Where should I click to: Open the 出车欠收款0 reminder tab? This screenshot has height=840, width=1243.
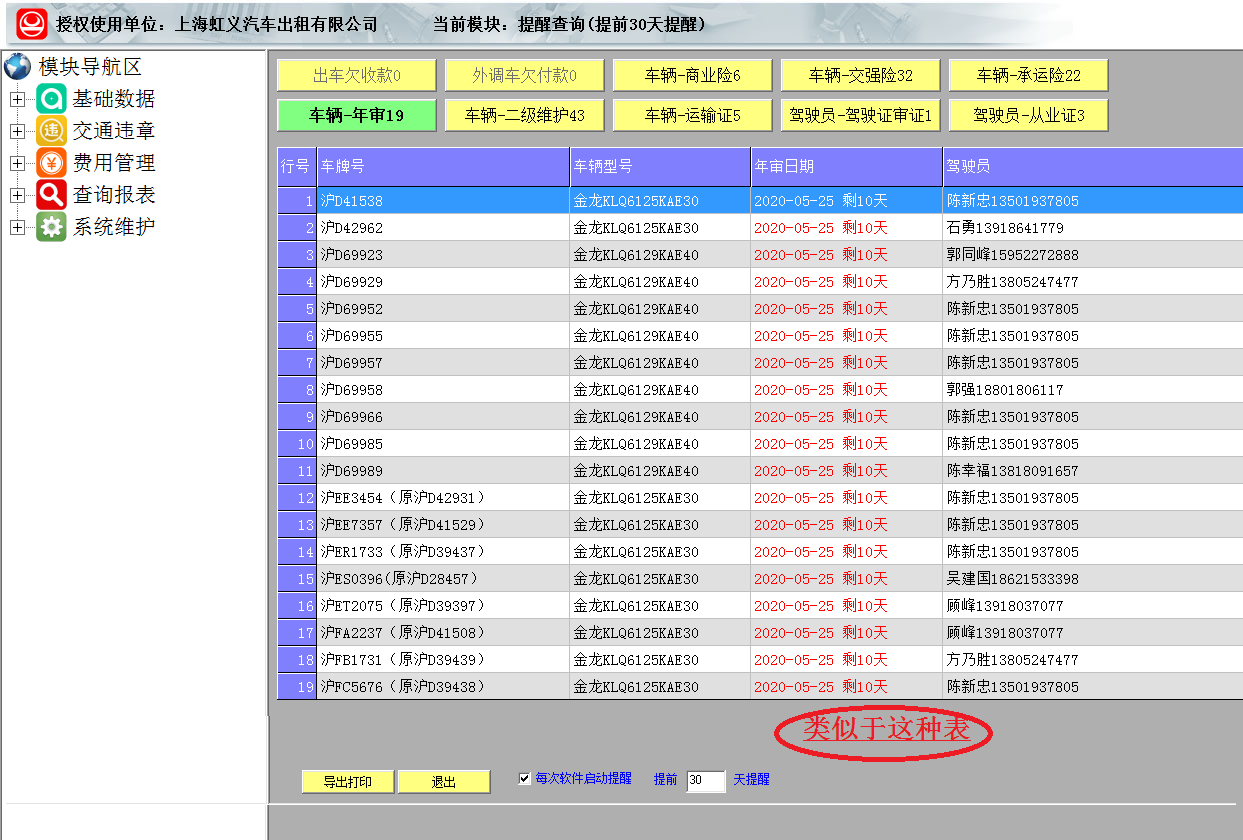357,76
